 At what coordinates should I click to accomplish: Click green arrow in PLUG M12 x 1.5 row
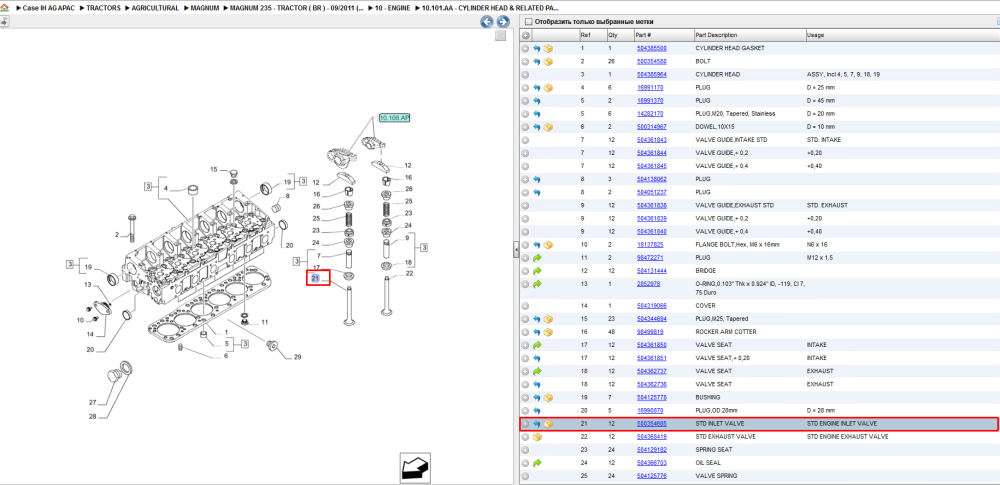point(537,258)
